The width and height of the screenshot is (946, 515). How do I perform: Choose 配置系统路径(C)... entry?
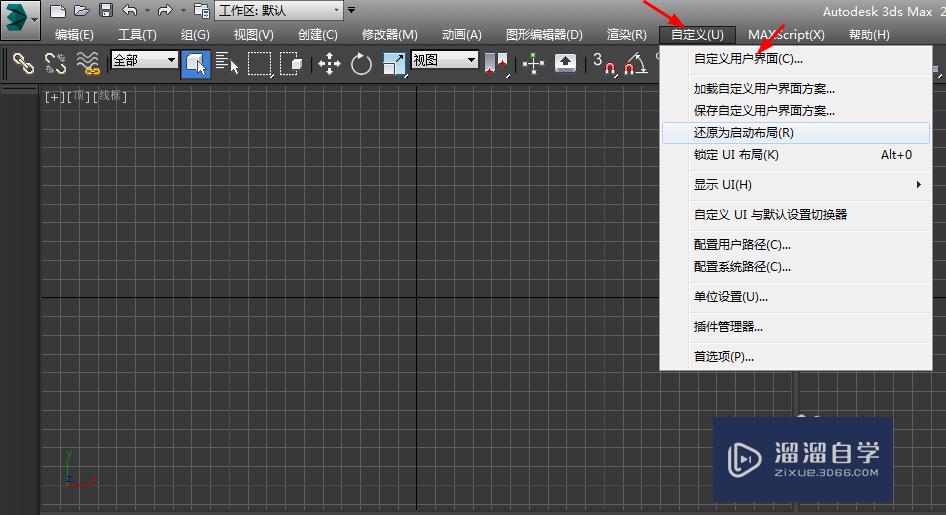(796, 267)
